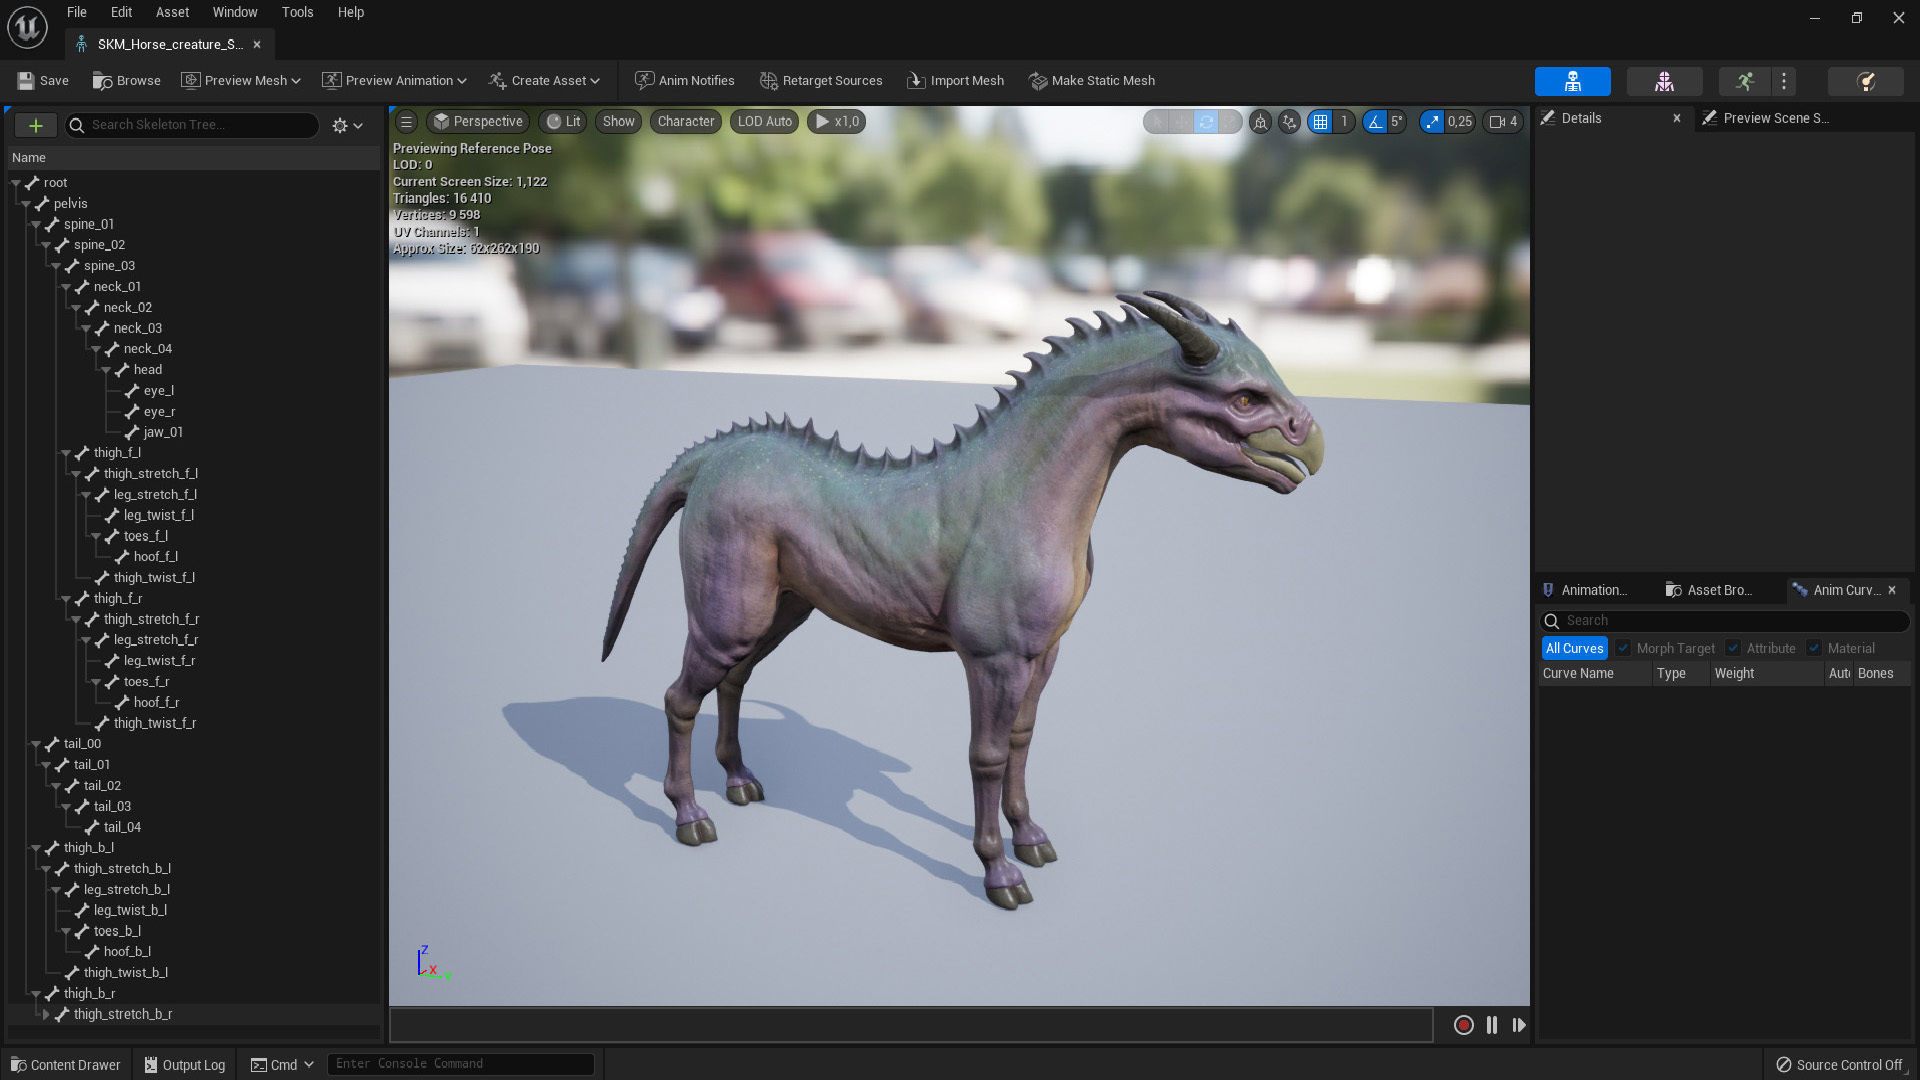The height and width of the screenshot is (1080, 1920).
Task: Open skeleton tree settings gear dropdown
Action: click(347, 125)
